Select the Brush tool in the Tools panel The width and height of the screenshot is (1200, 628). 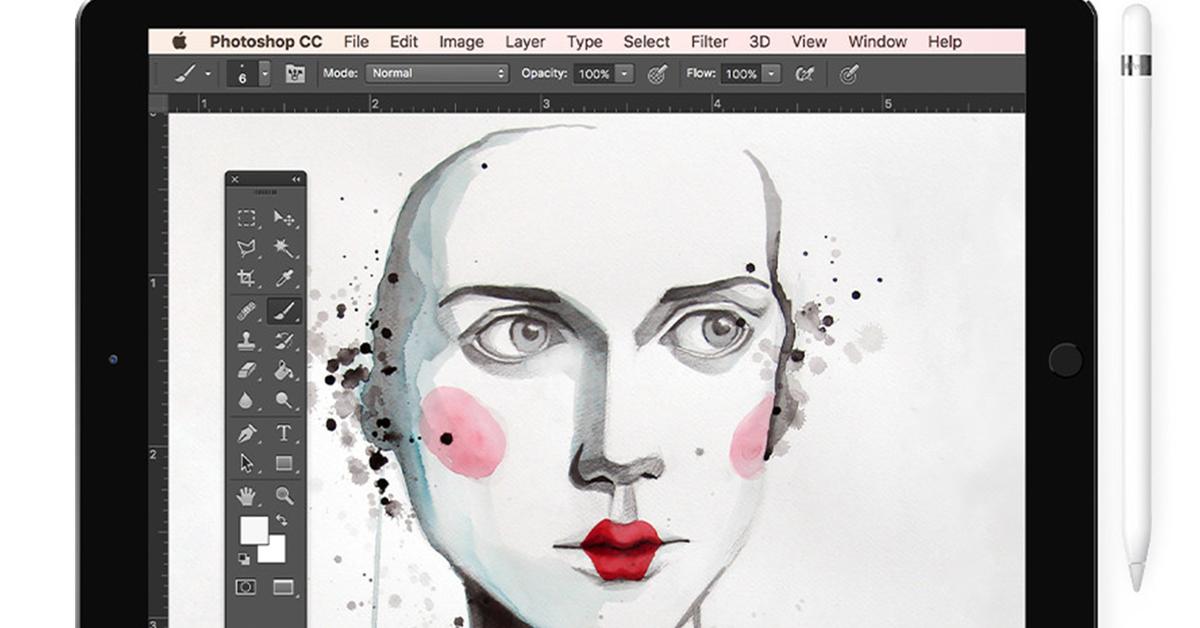(284, 311)
